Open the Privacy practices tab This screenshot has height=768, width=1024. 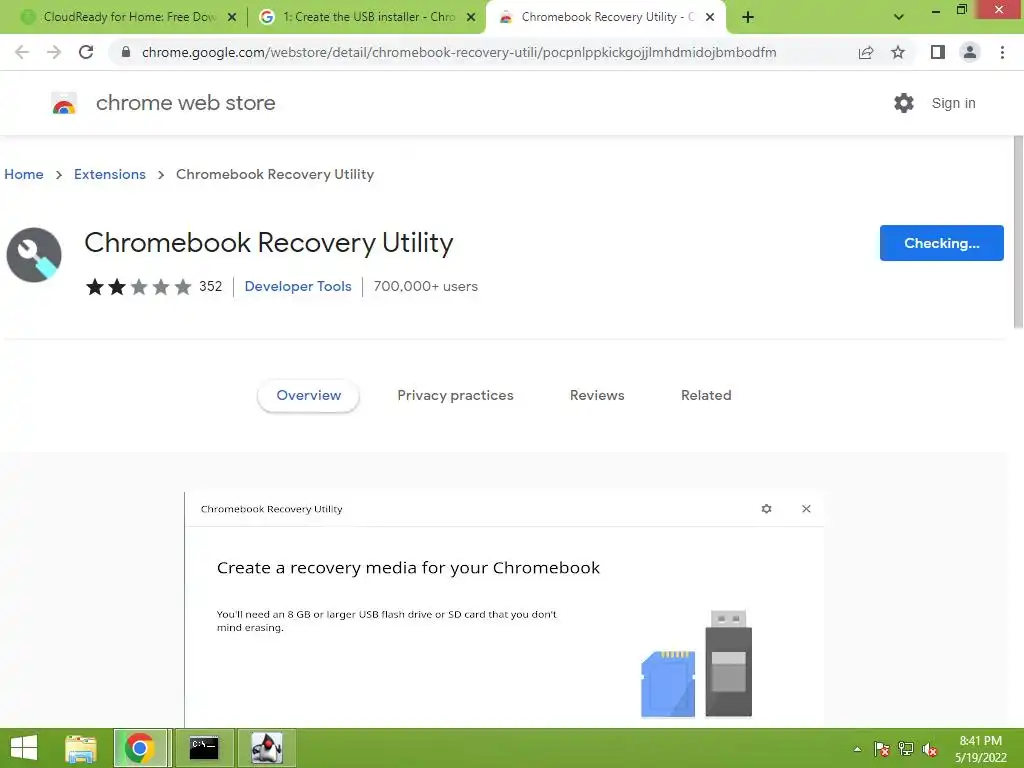click(x=455, y=395)
